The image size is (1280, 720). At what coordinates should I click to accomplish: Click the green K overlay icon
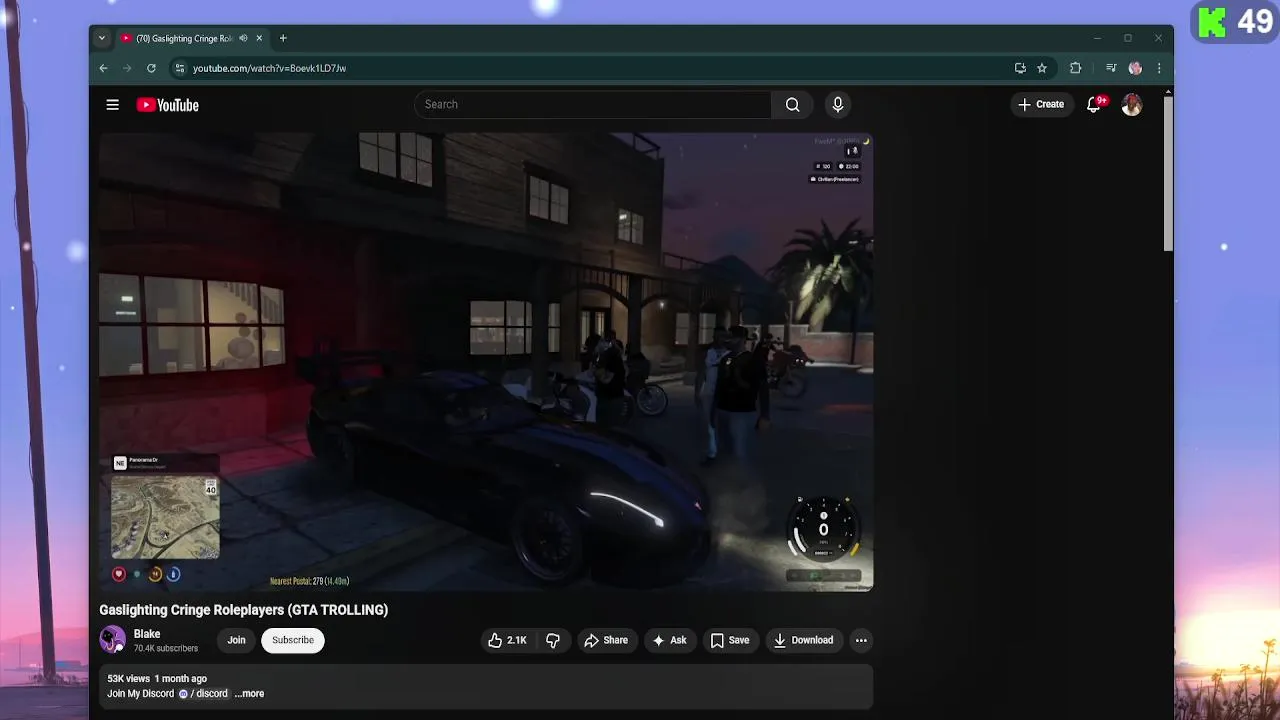point(1213,21)
